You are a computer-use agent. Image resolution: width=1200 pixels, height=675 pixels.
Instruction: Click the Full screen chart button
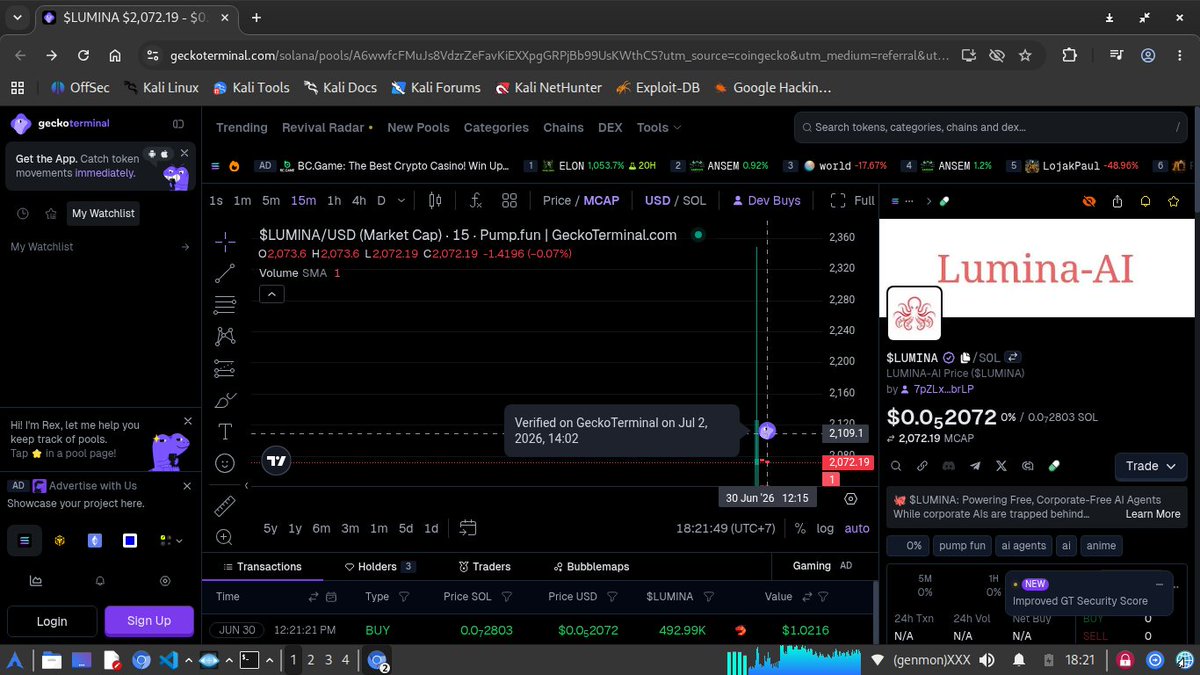point(852,200)
